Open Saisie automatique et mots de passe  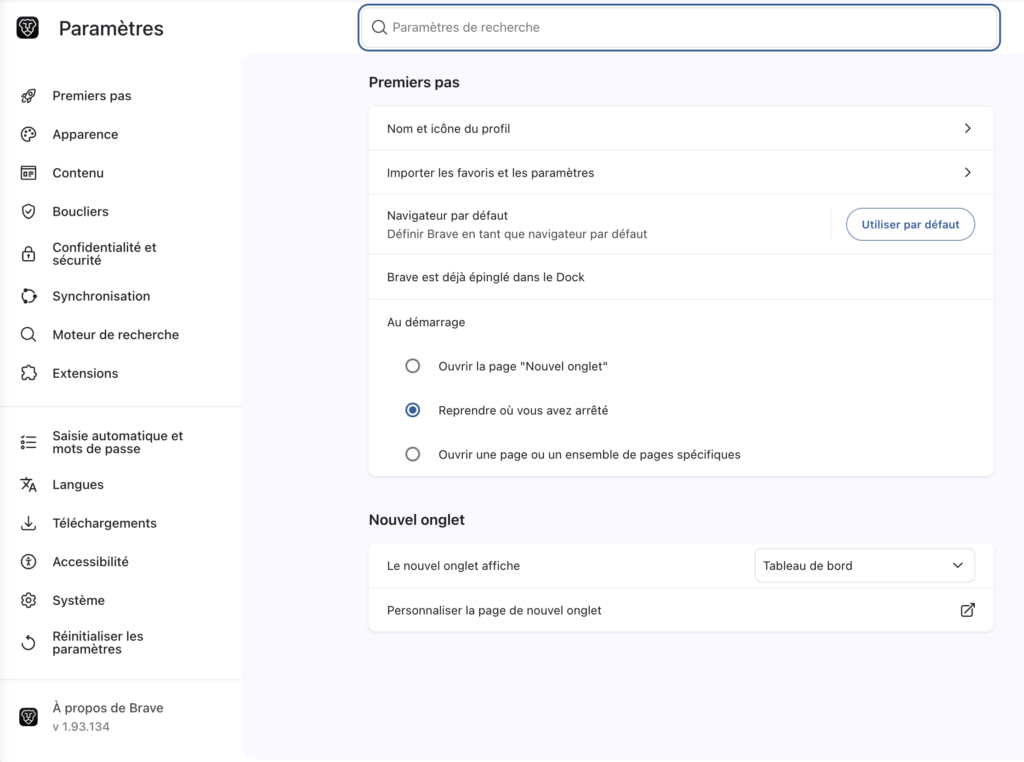118,443
